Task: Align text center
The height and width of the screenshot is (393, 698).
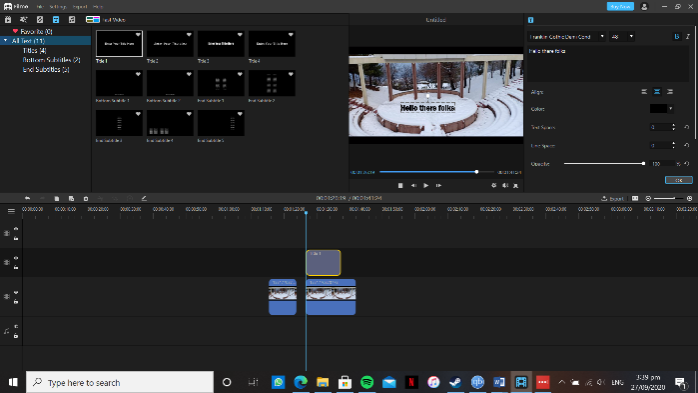Action: 657,92
